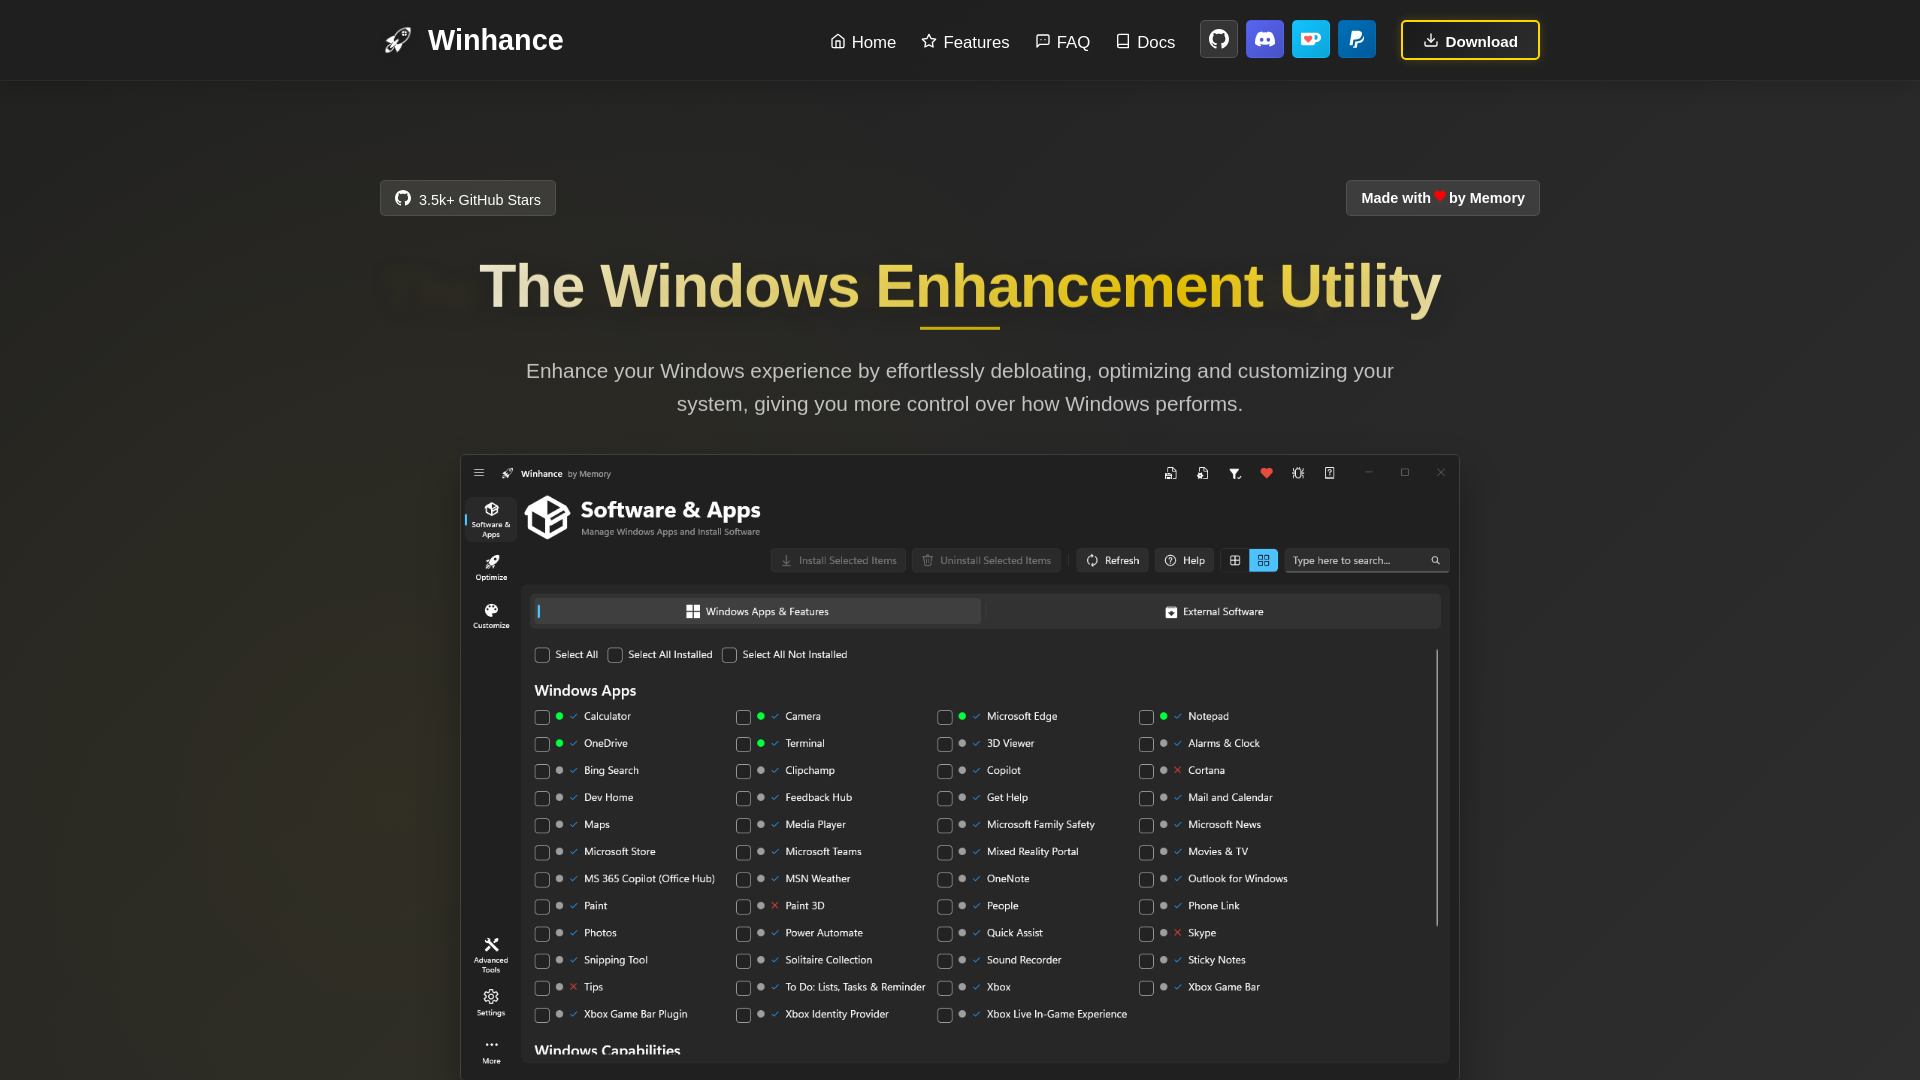The height and width of the screenshot is (1080, 1920).
Task: Click Made with love by Memory badge
Action: tap(1442, 198)
